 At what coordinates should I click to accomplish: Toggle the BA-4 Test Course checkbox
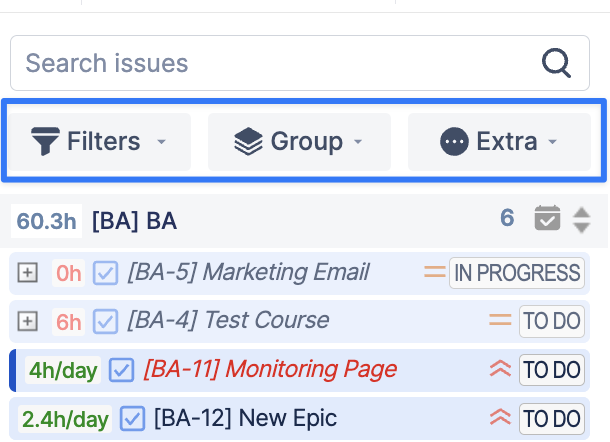coord(105,321)
